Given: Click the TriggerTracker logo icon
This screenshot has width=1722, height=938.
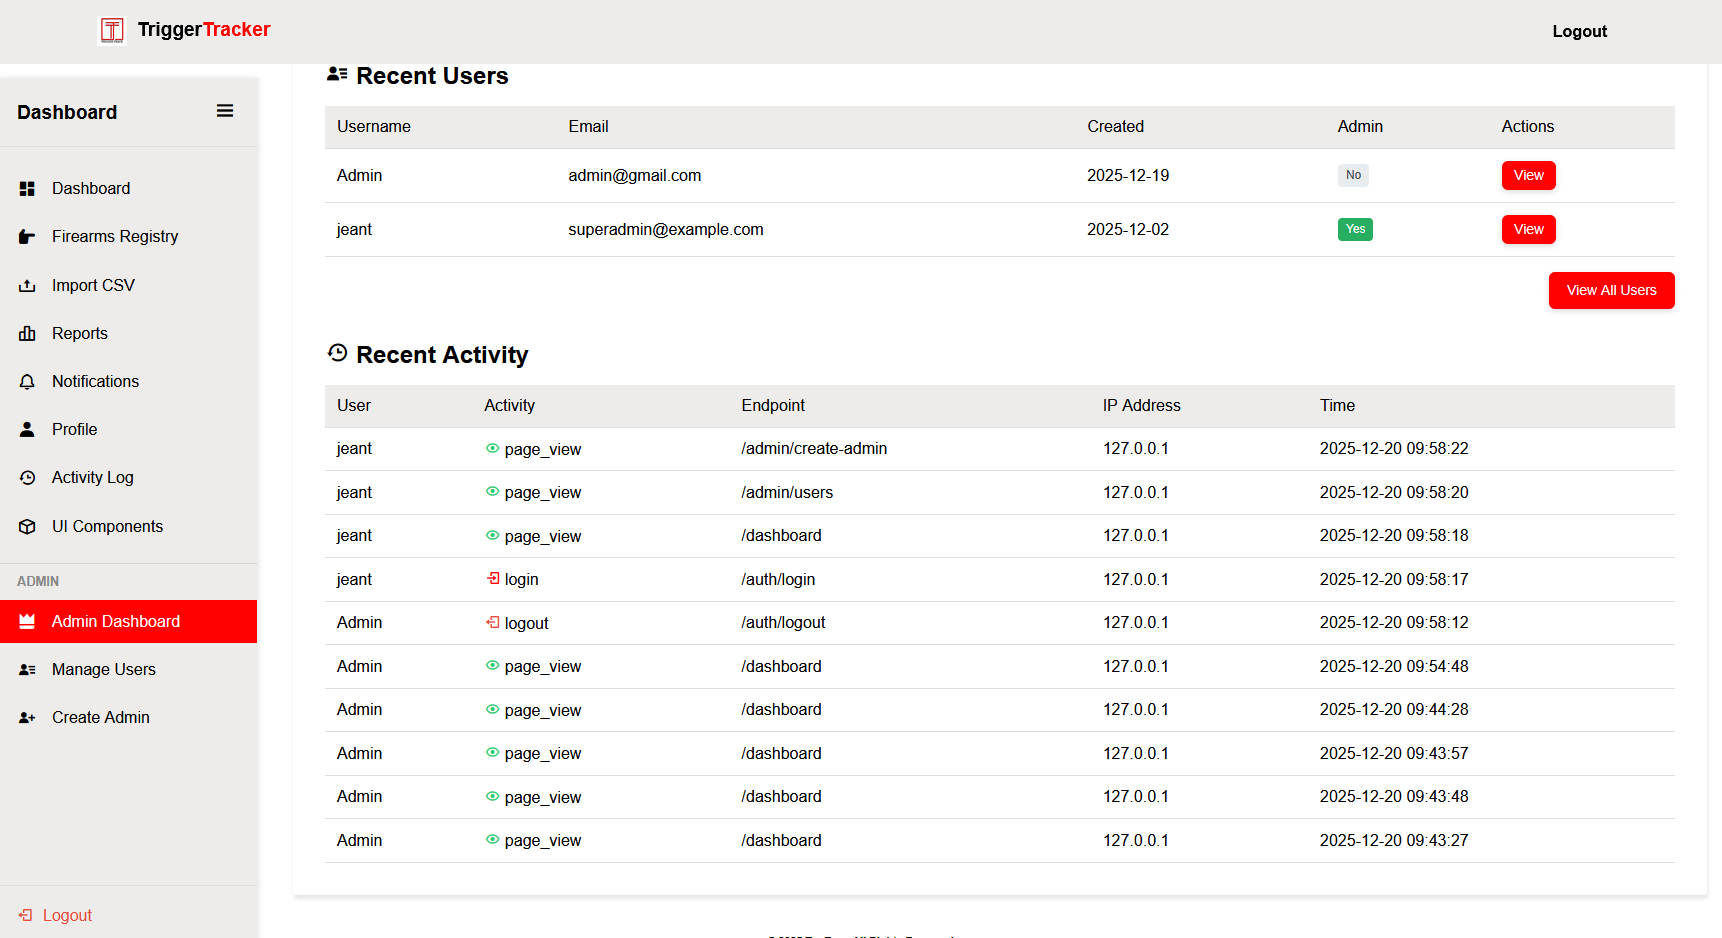Looking at the screenshot, I should [x=111, y=30].
